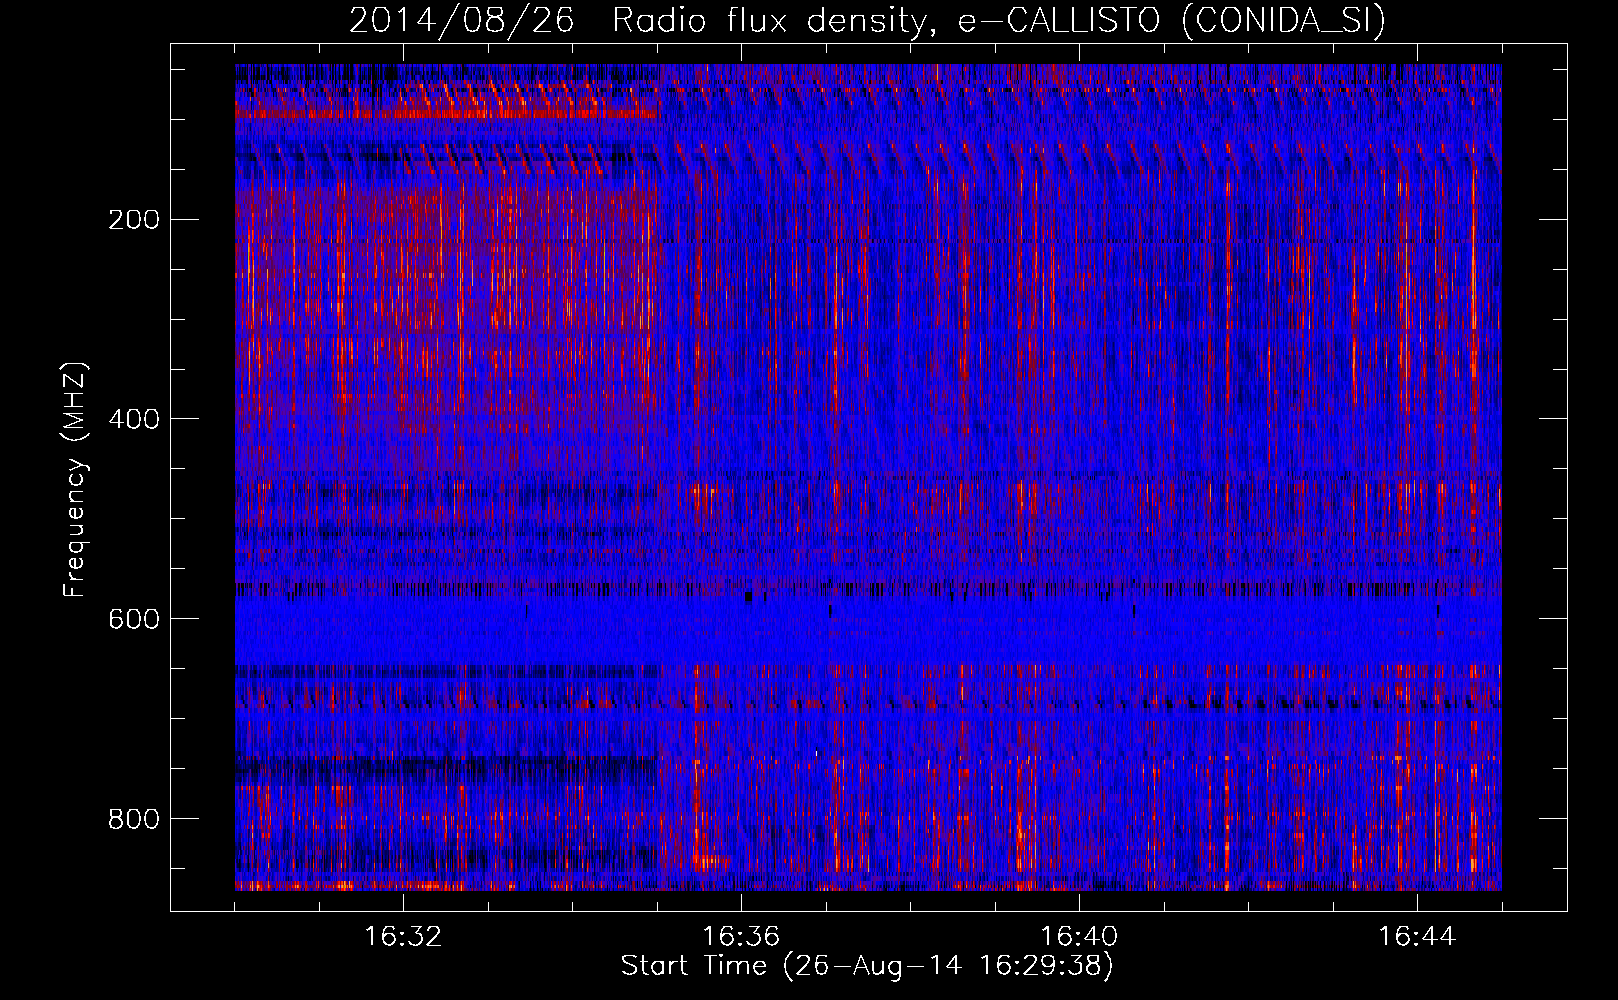Select the 600 frequency tick label

point(134,619)
